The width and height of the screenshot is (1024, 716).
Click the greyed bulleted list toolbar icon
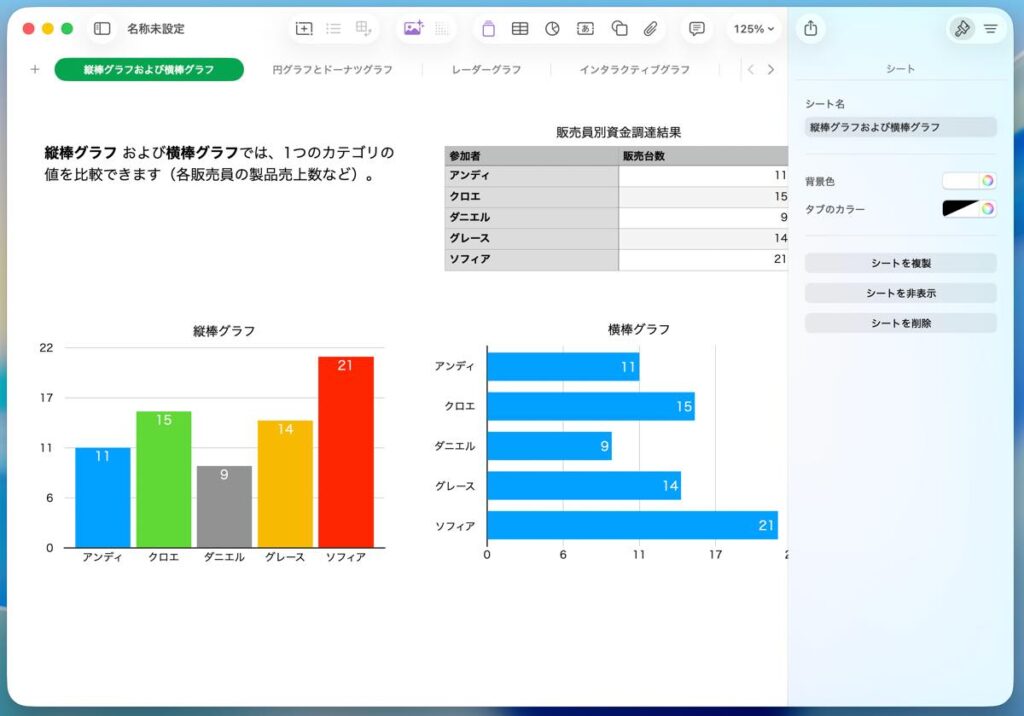coord(334,29)
